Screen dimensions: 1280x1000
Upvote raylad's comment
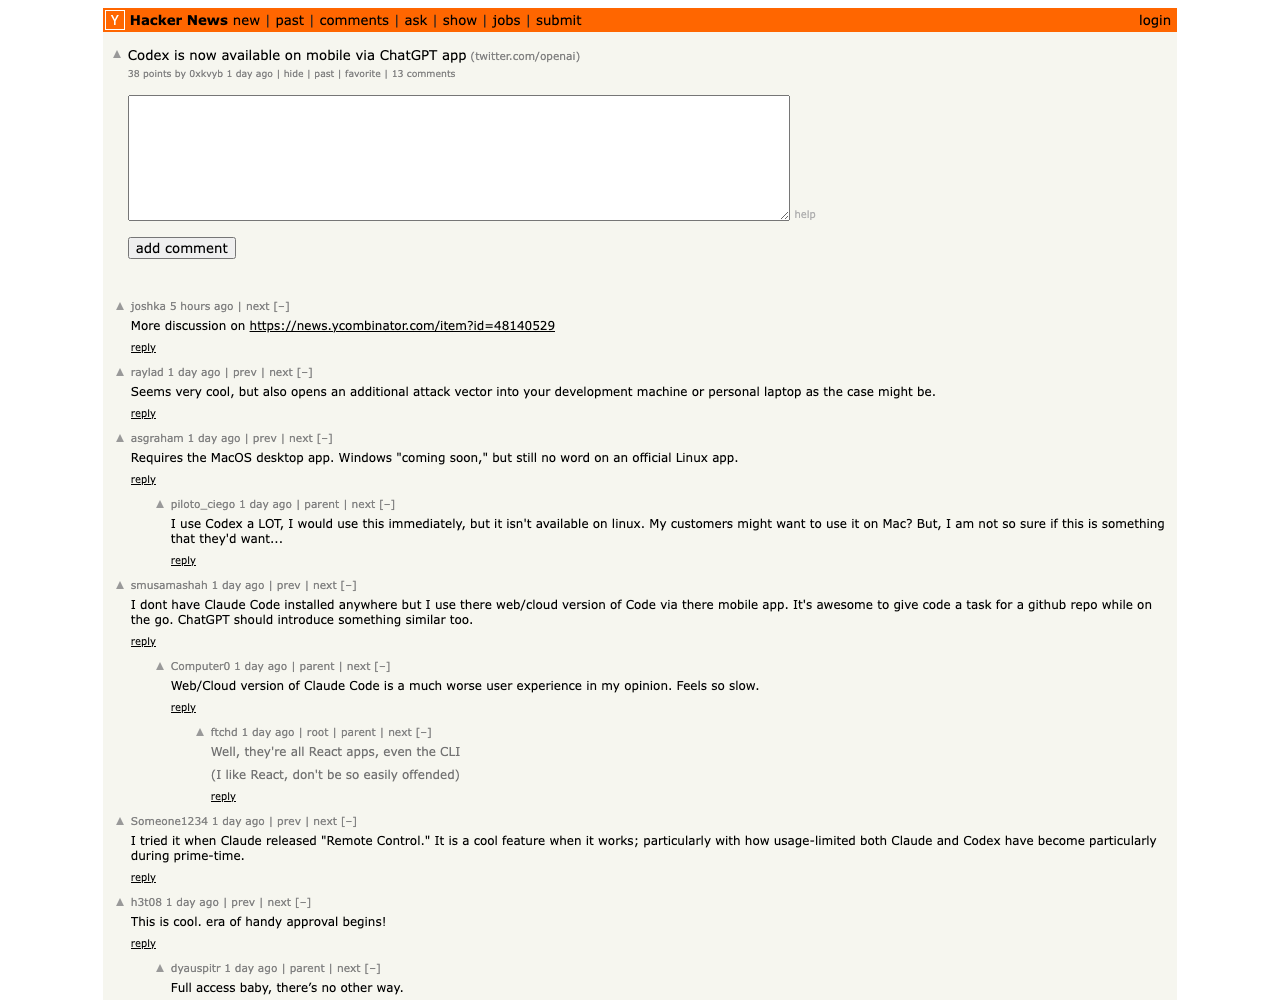pos(120,372)
